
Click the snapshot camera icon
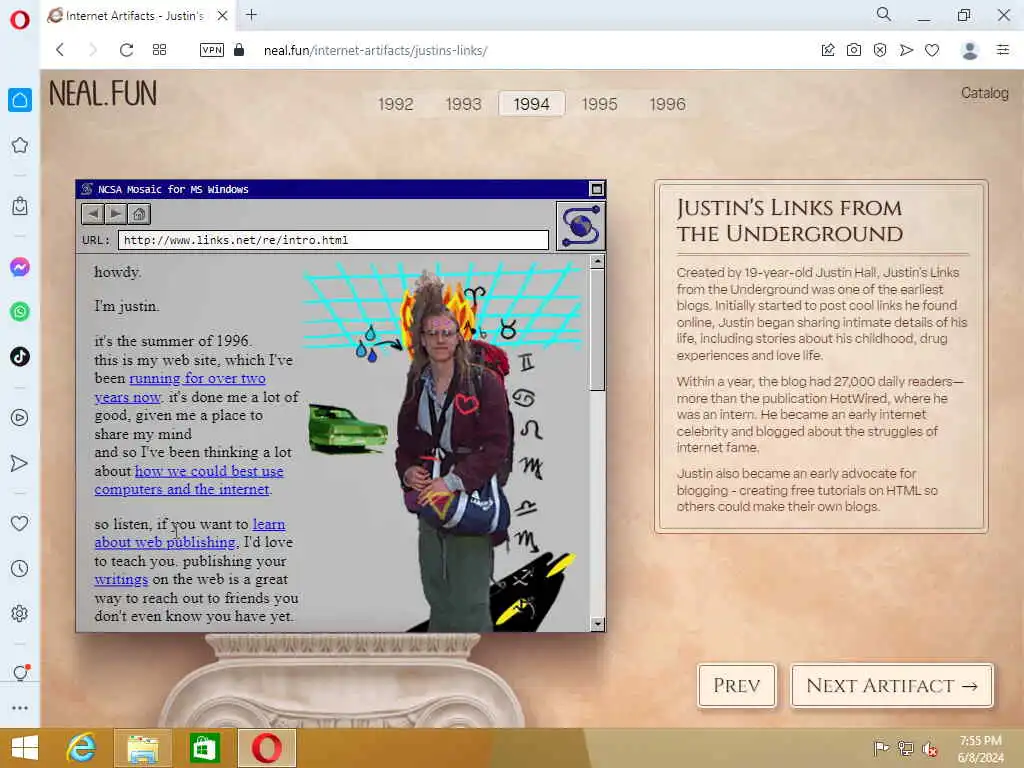point(854,50)
